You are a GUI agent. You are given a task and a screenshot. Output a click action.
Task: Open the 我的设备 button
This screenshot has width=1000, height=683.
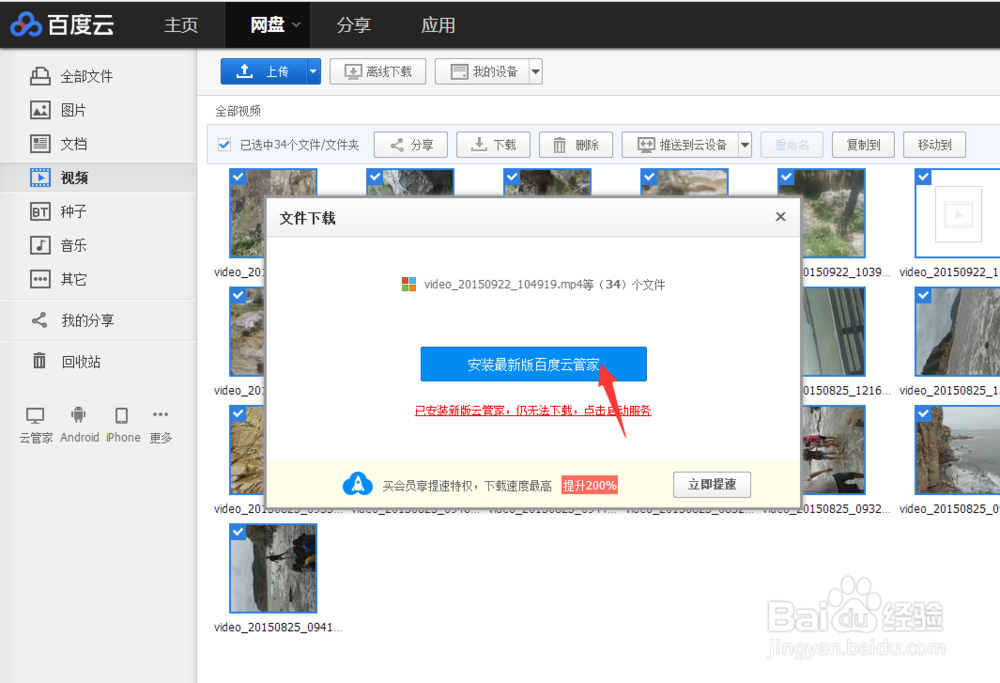point(483,71)
